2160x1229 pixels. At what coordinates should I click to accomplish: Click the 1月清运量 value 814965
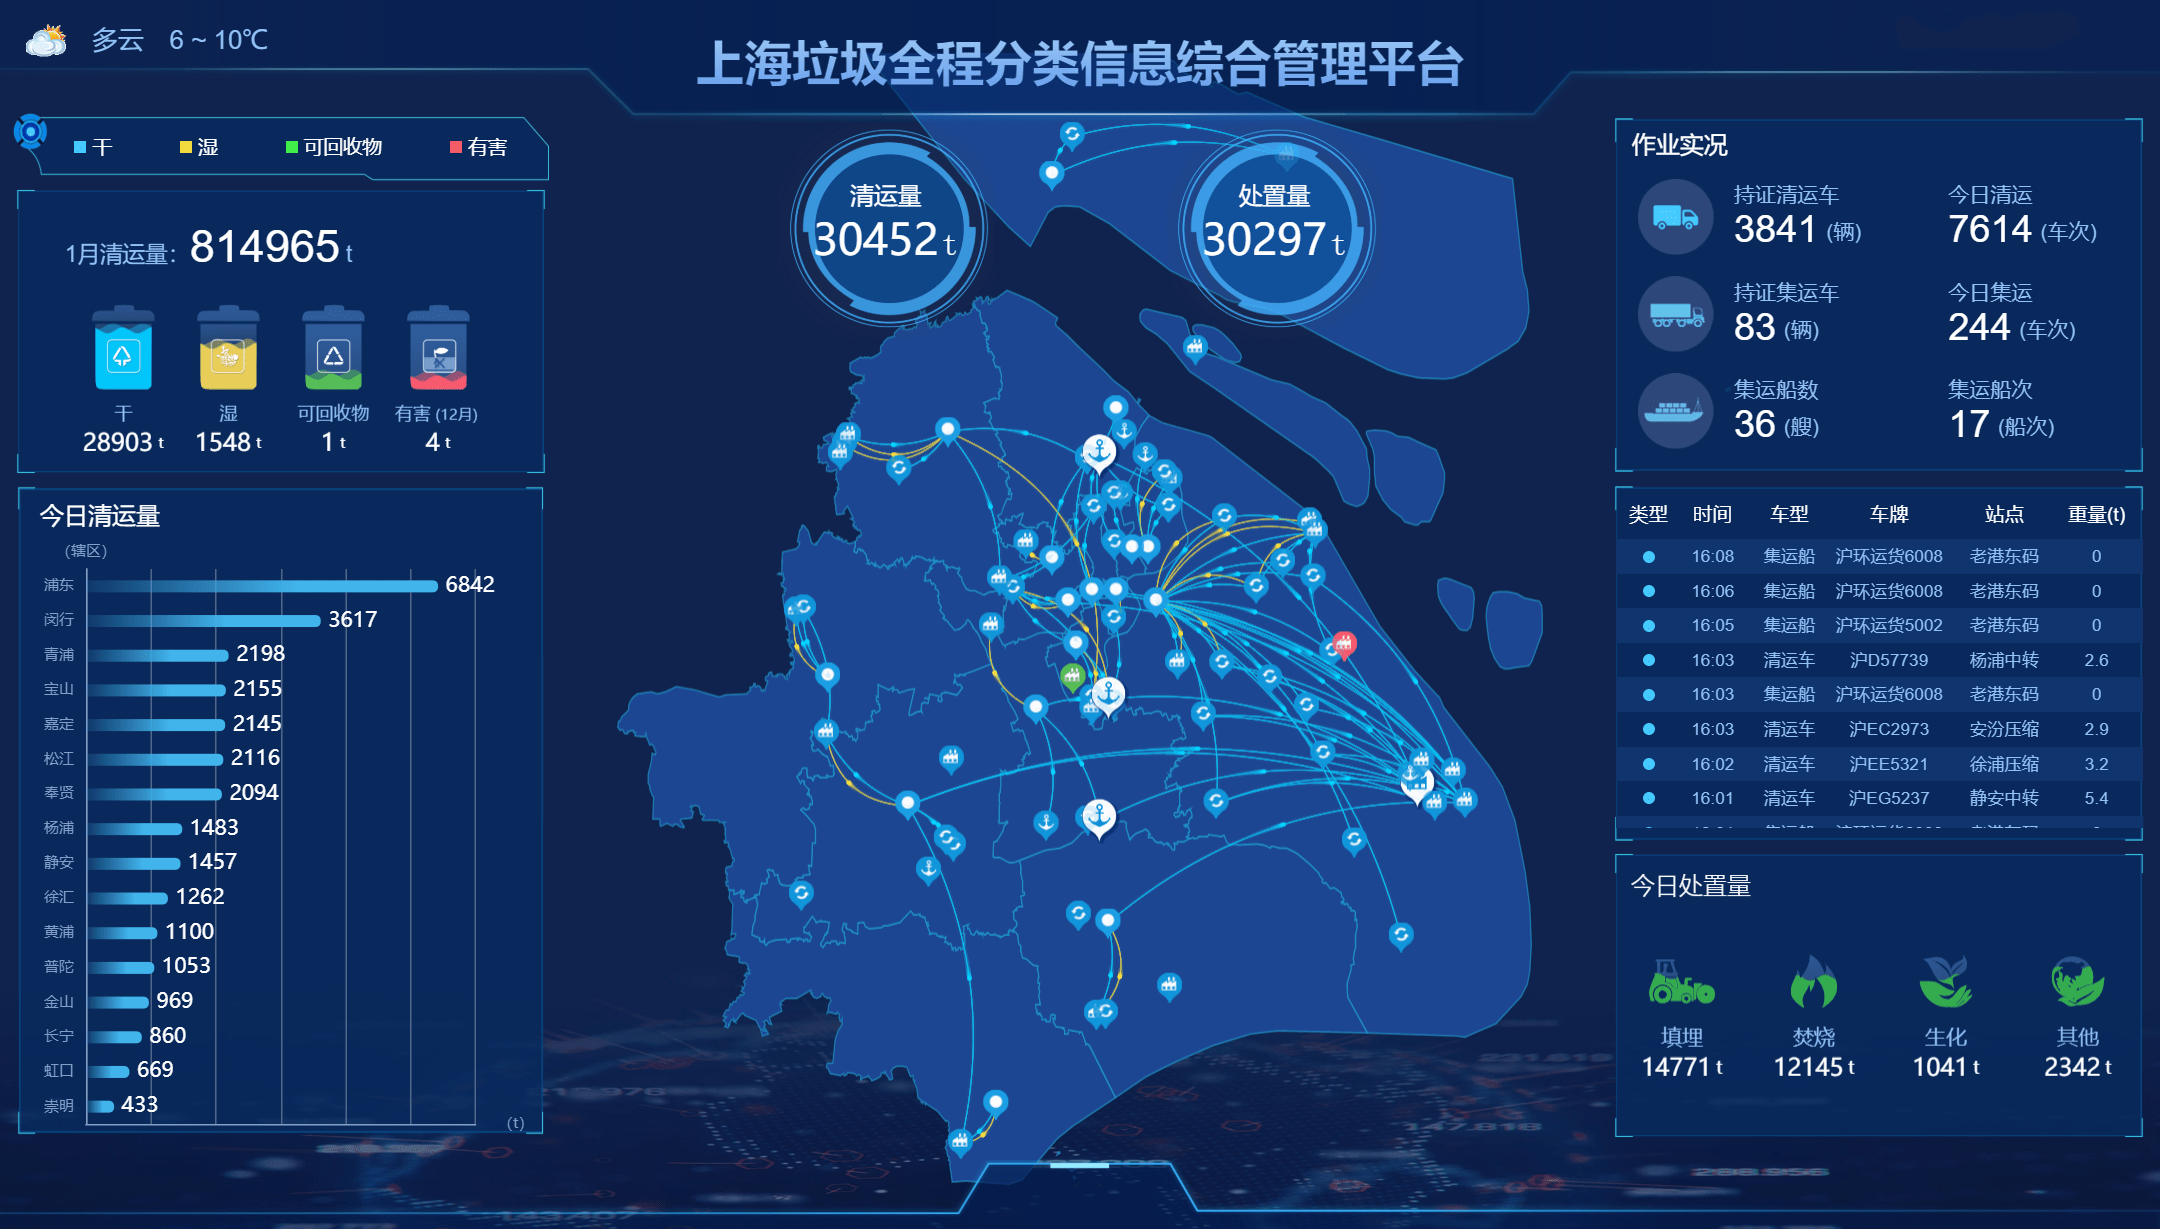point(265,246)
